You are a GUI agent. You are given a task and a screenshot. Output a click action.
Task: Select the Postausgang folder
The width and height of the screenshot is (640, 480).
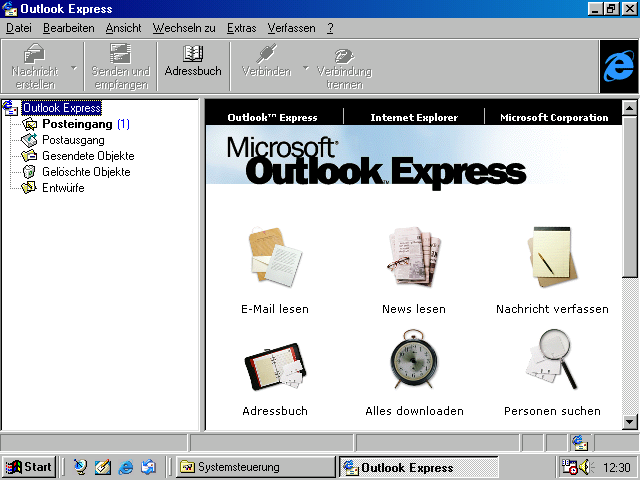pos(73,140)
